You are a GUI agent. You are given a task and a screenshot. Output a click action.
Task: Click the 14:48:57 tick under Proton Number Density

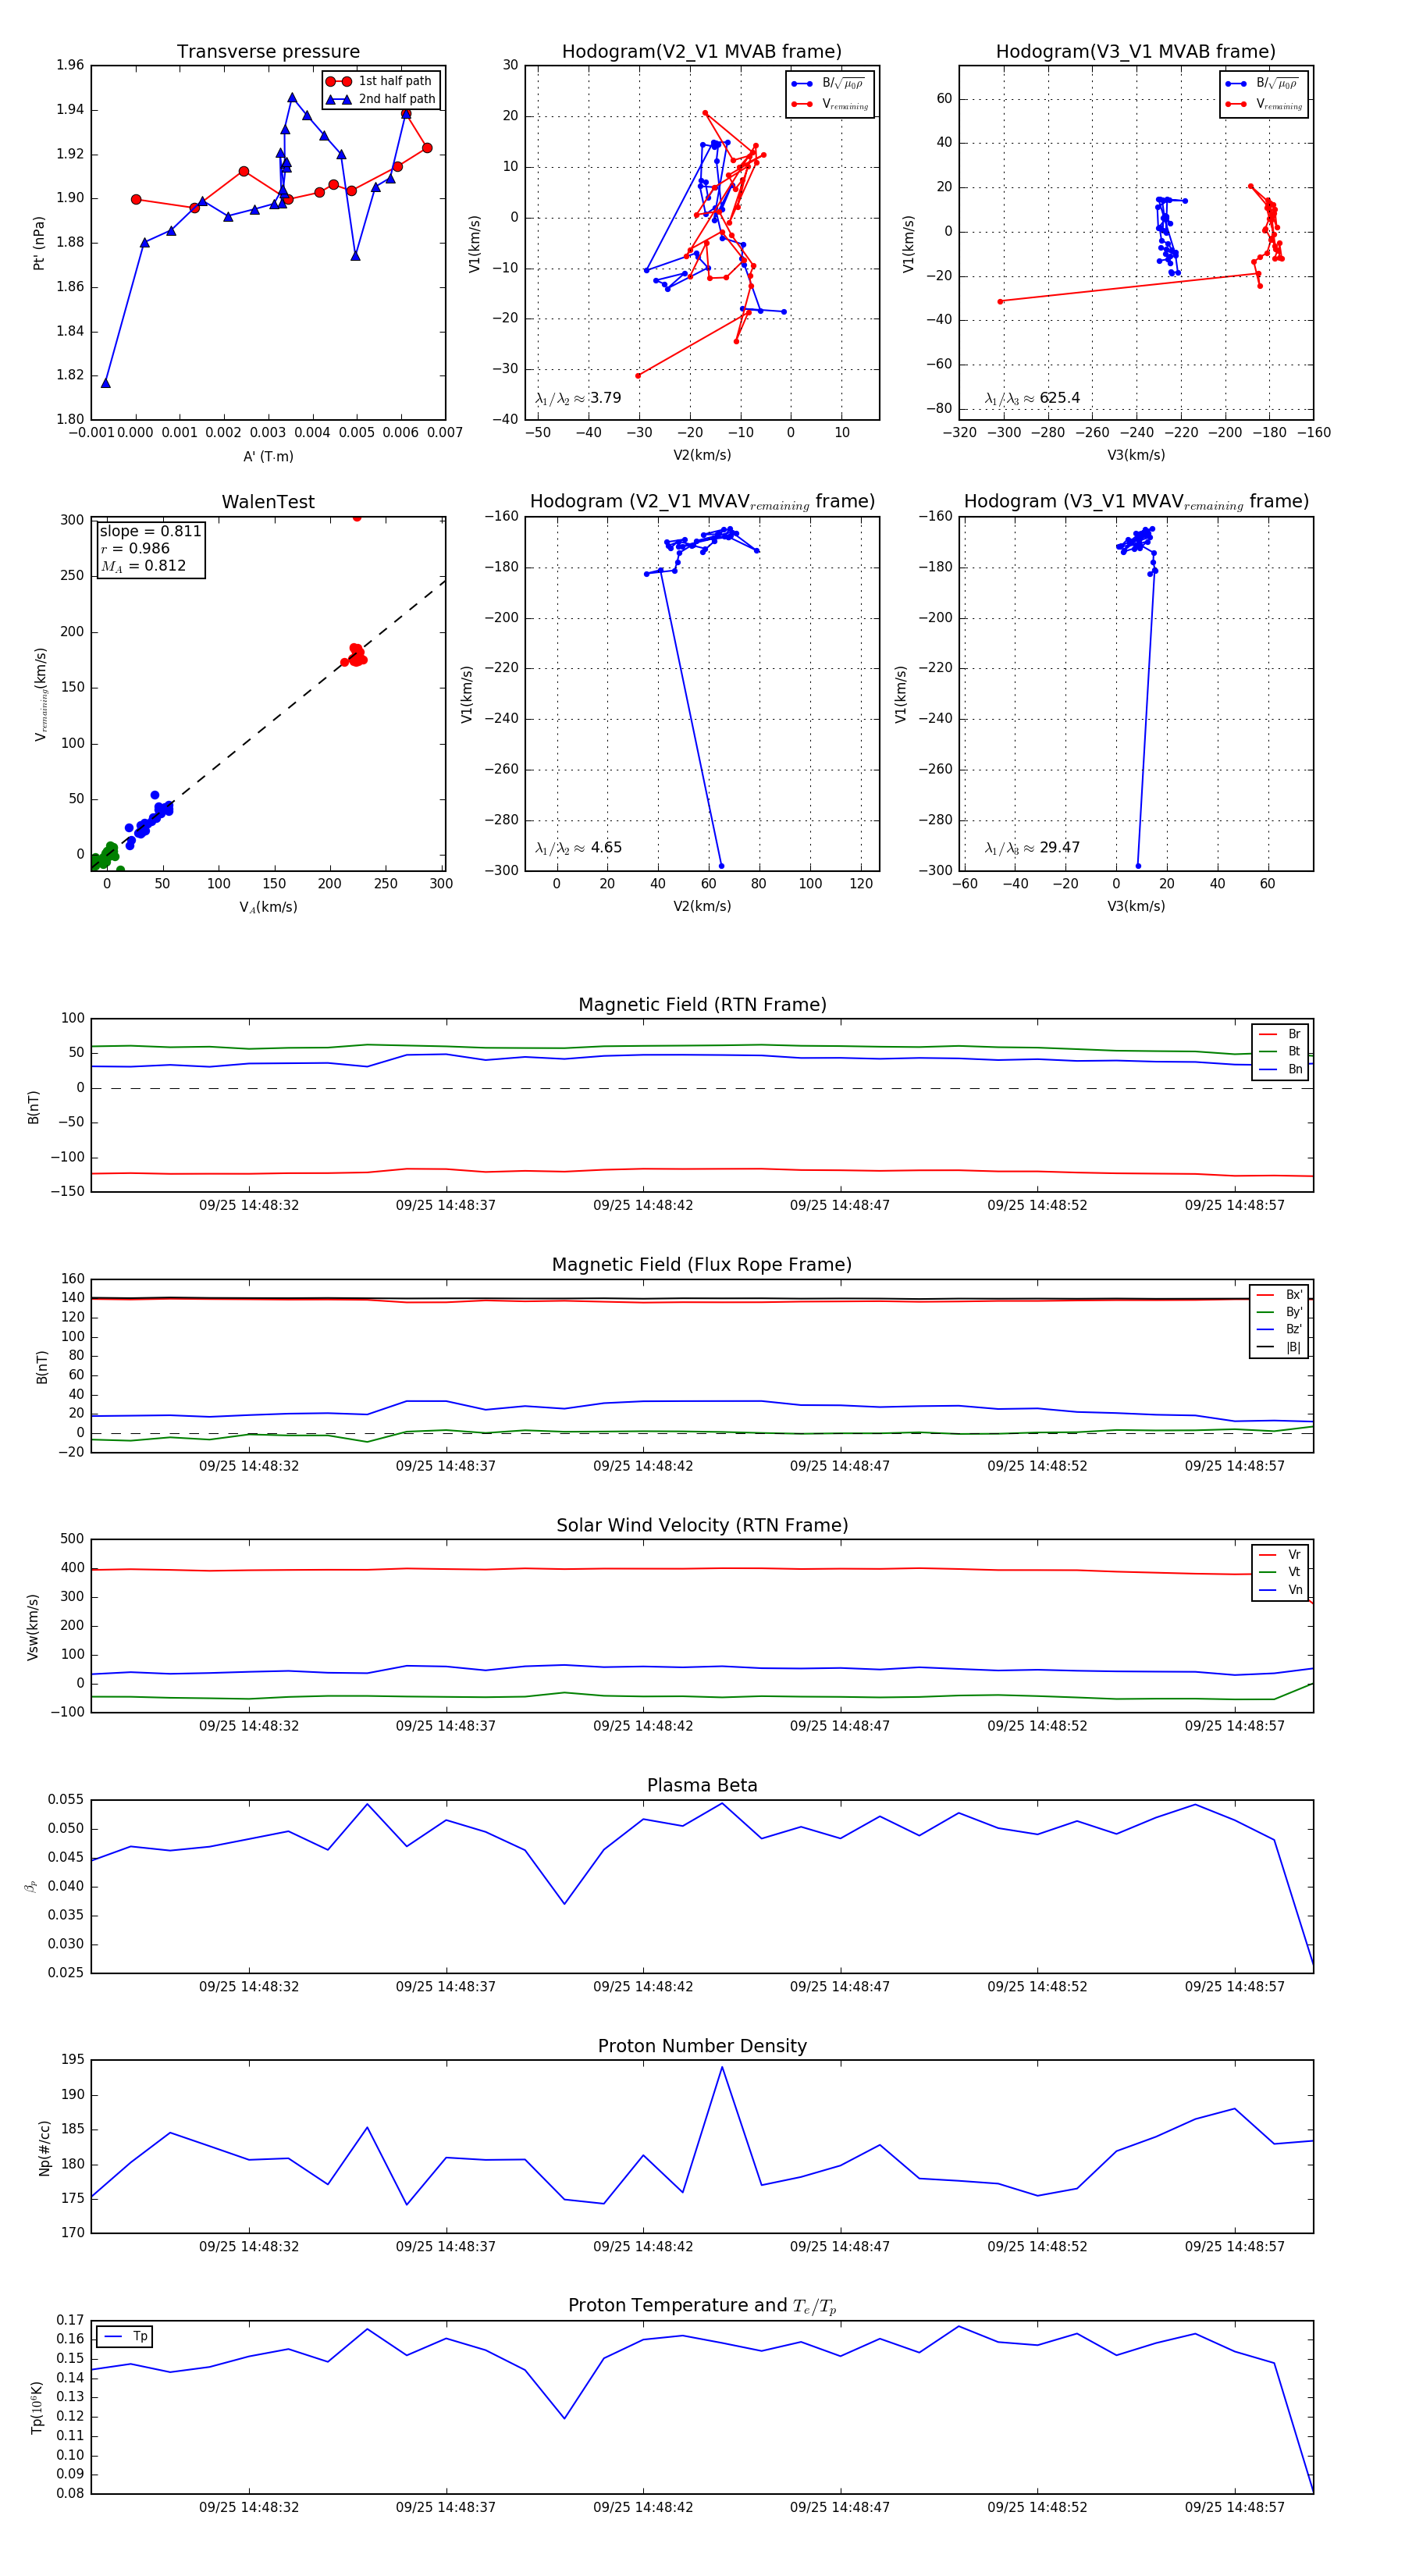(1234, 2246)
